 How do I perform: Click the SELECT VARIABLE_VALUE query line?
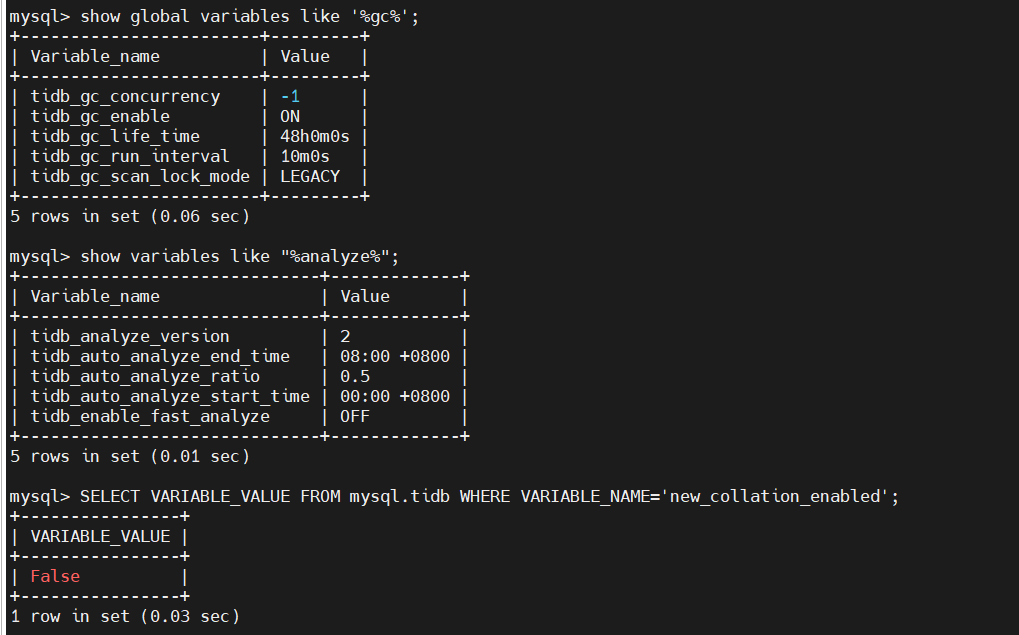pyautogui.click(x=454, y=497)
